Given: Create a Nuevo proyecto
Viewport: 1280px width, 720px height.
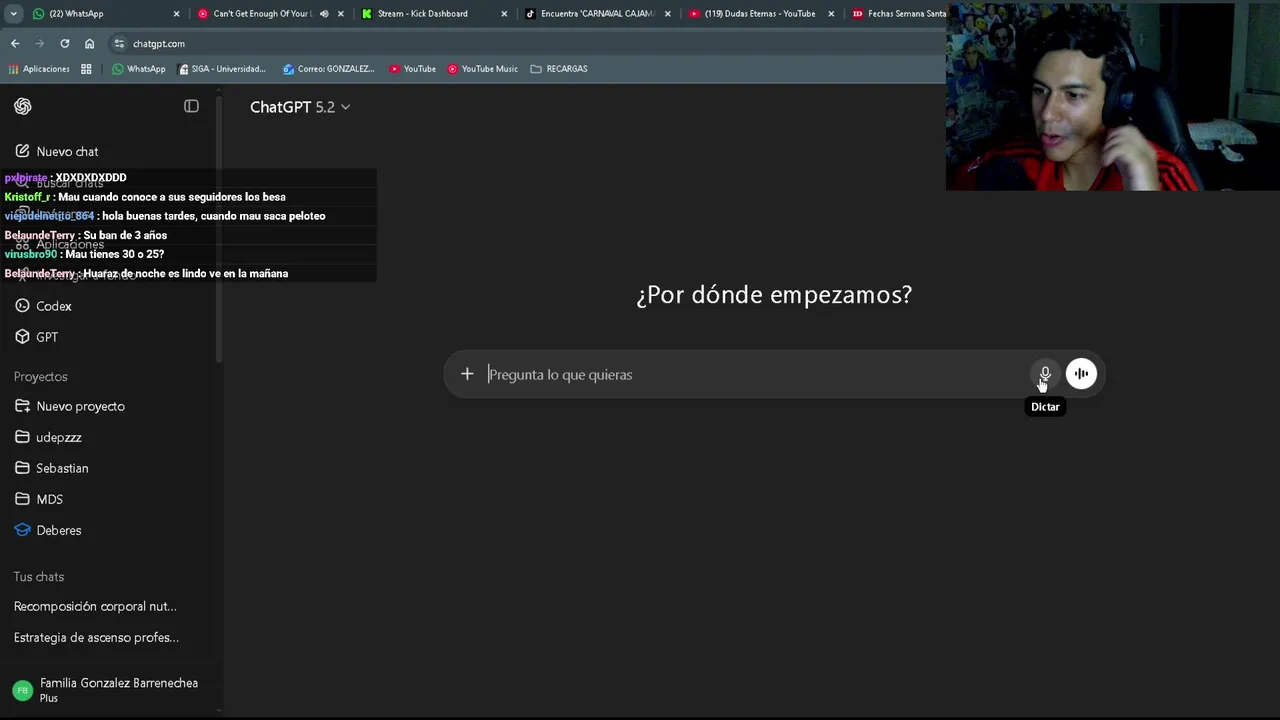Looking at the screenshot, I should pos(80,406).
